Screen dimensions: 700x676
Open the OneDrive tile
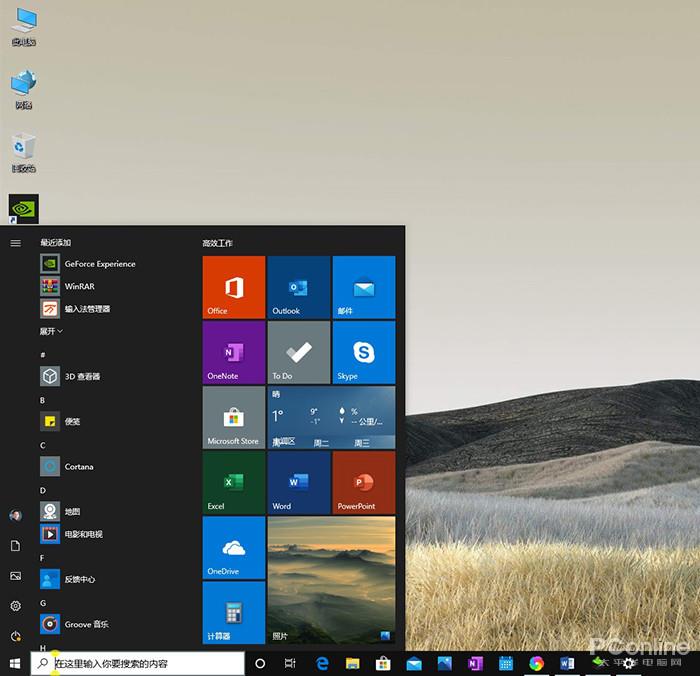coord(234,547)
